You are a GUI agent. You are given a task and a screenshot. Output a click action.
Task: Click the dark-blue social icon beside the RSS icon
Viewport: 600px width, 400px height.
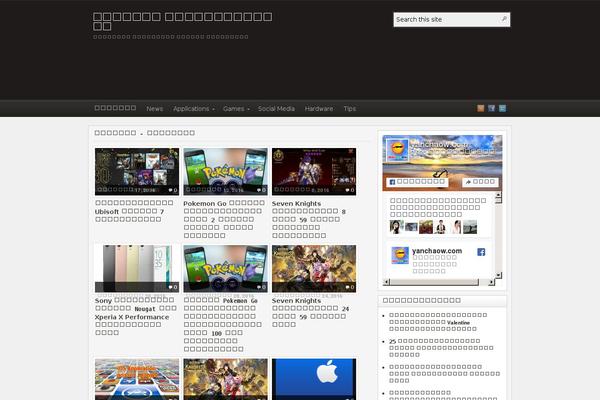(492, 108)
